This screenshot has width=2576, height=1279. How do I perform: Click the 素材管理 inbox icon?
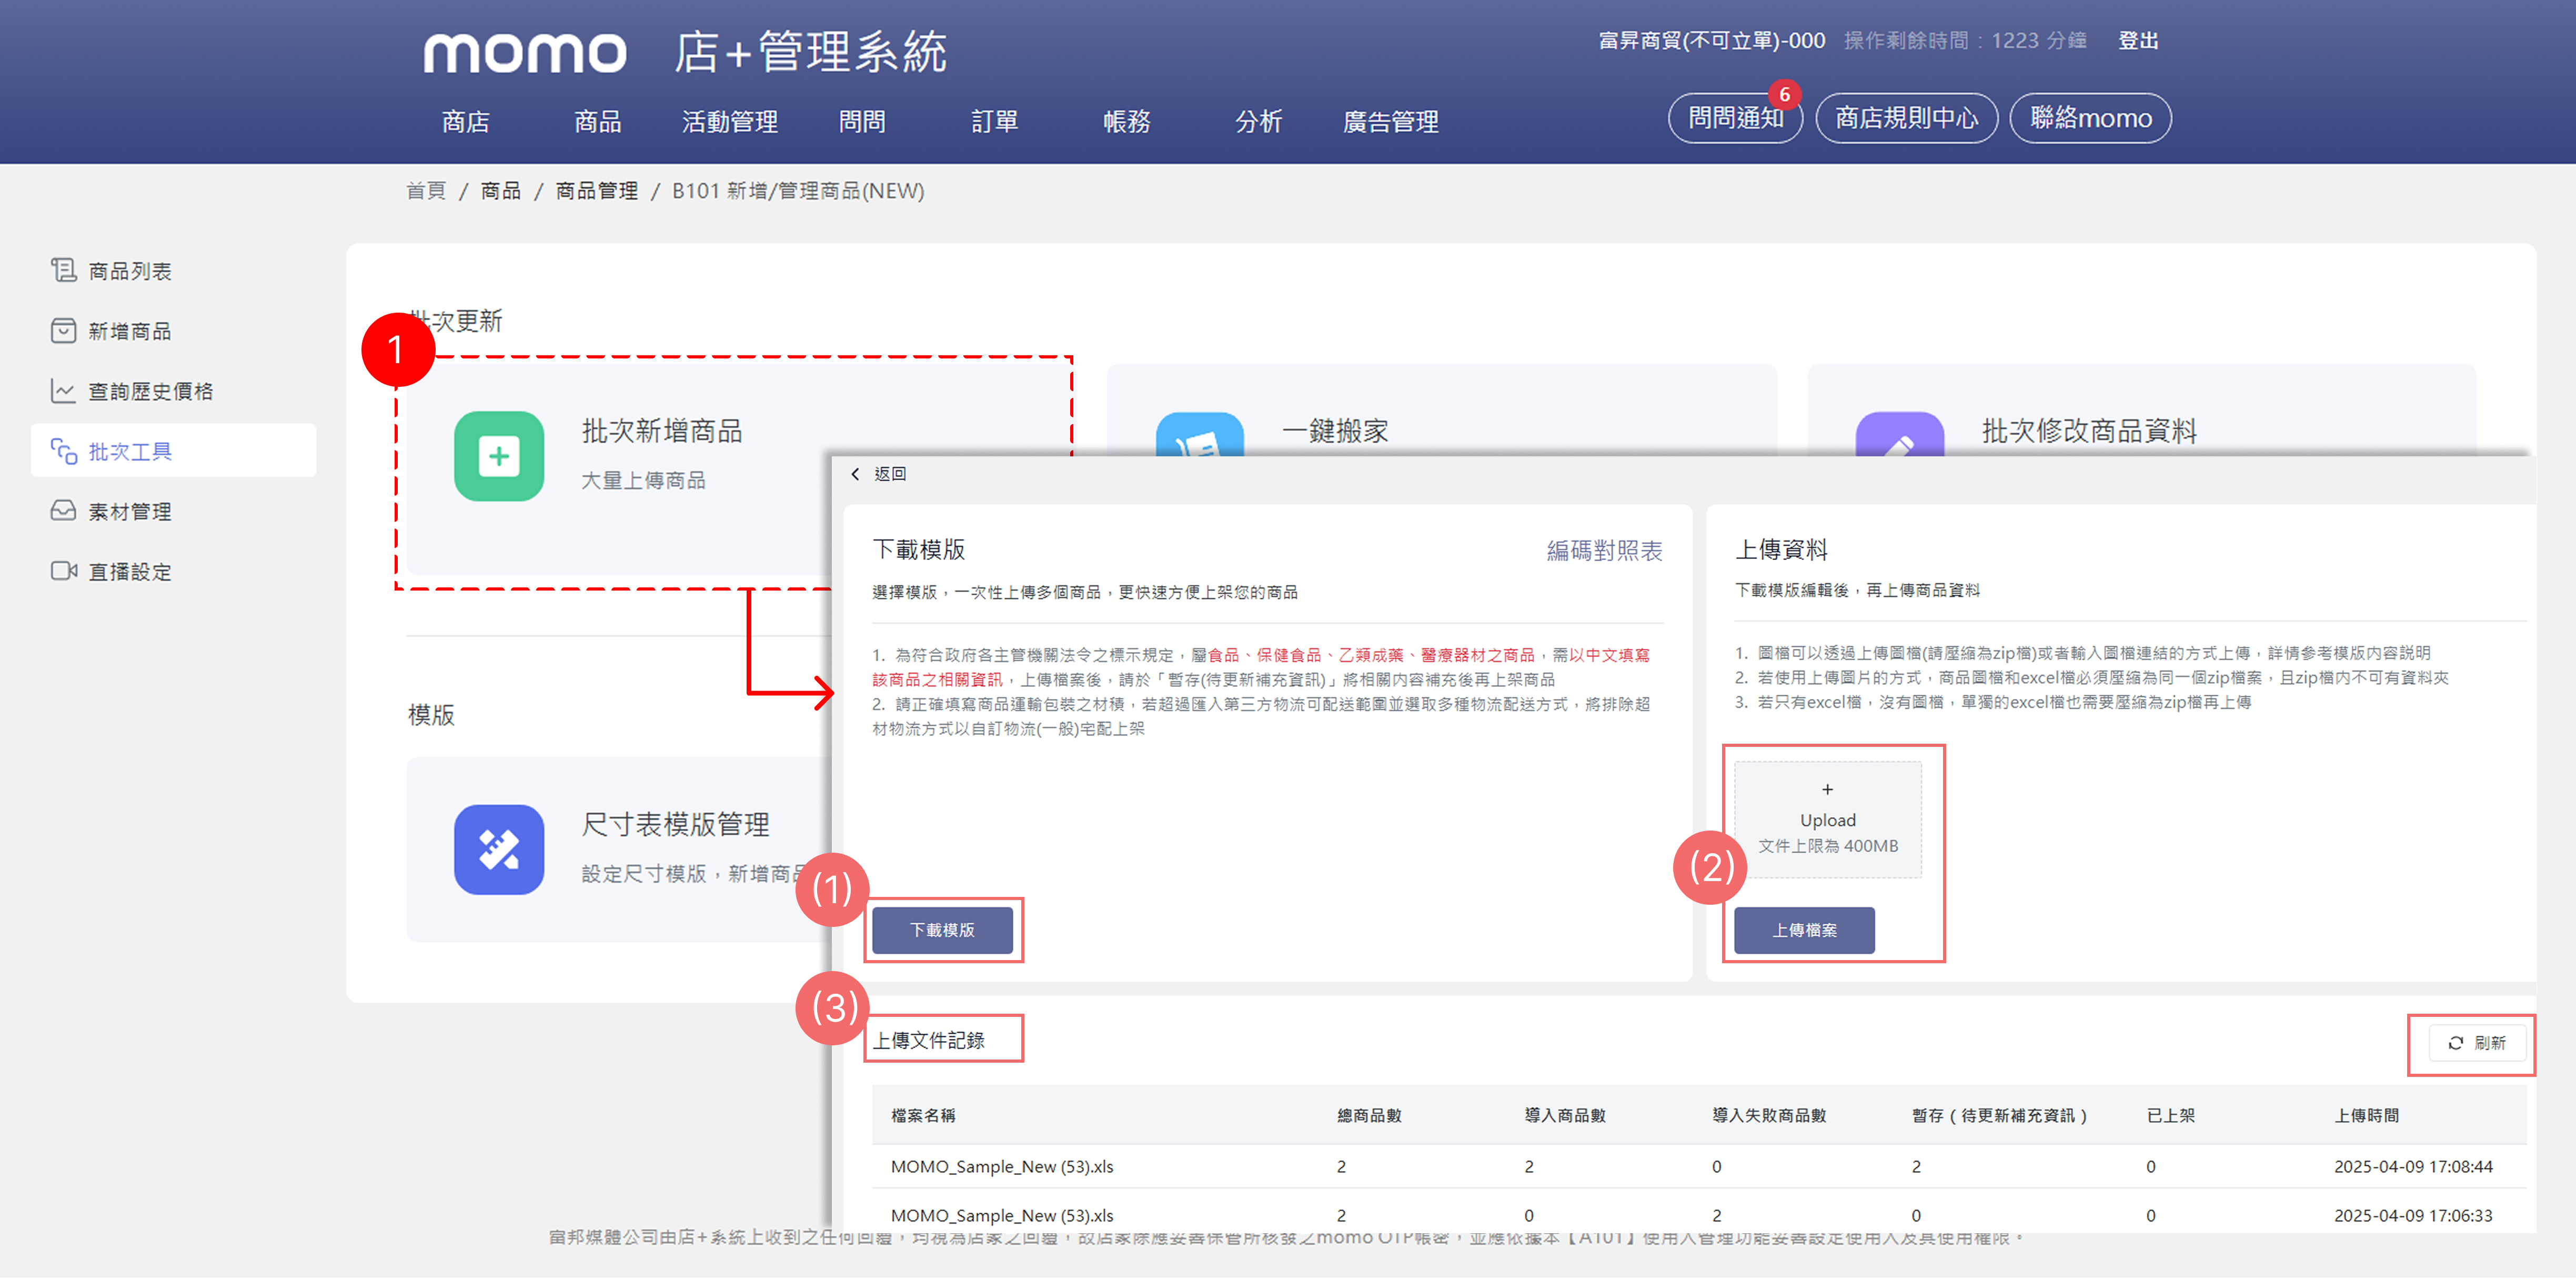[63, 511]
